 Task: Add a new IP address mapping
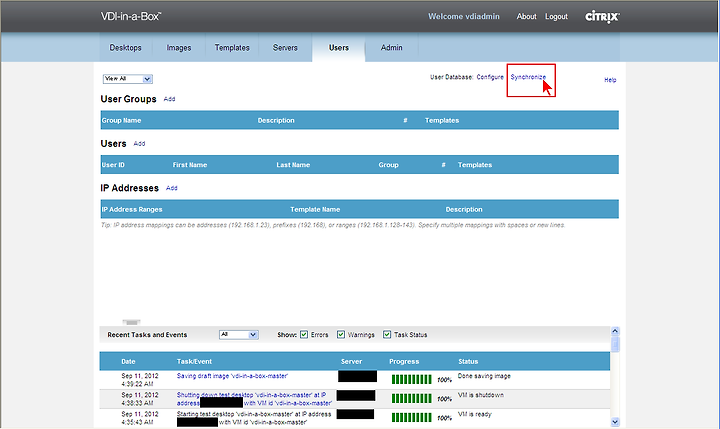coord(172,188)
